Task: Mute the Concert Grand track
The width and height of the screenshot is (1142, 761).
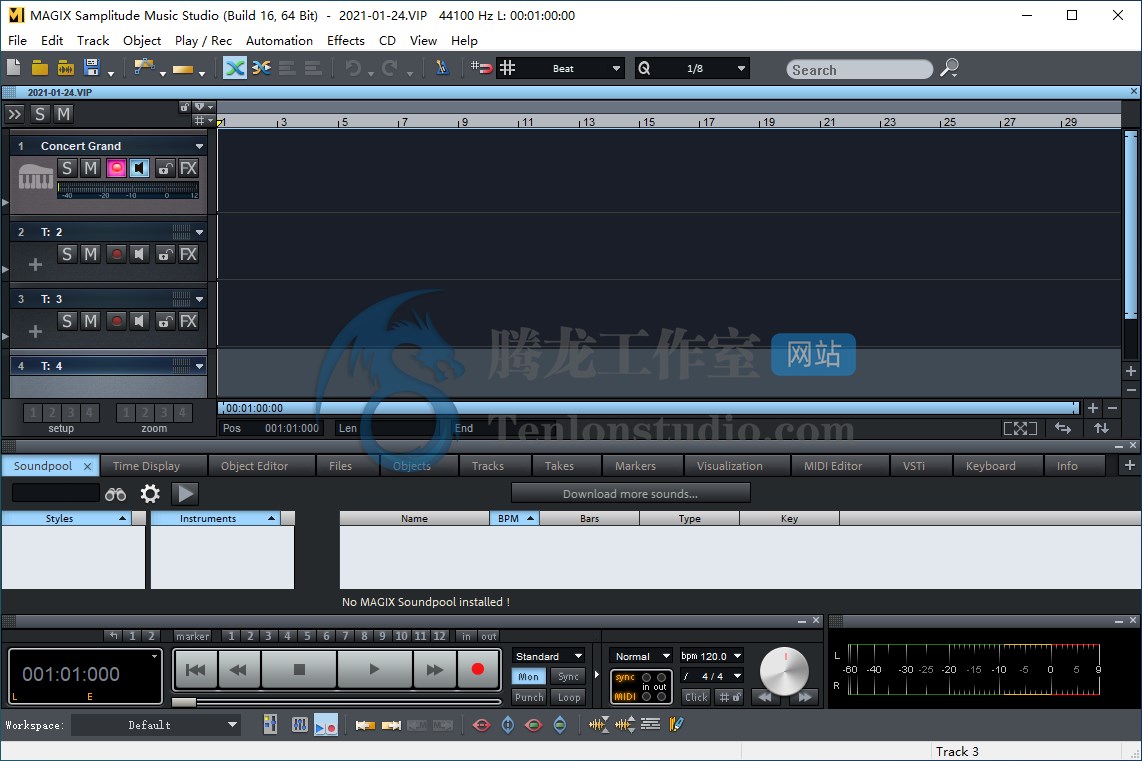Action: pos(90,169)
